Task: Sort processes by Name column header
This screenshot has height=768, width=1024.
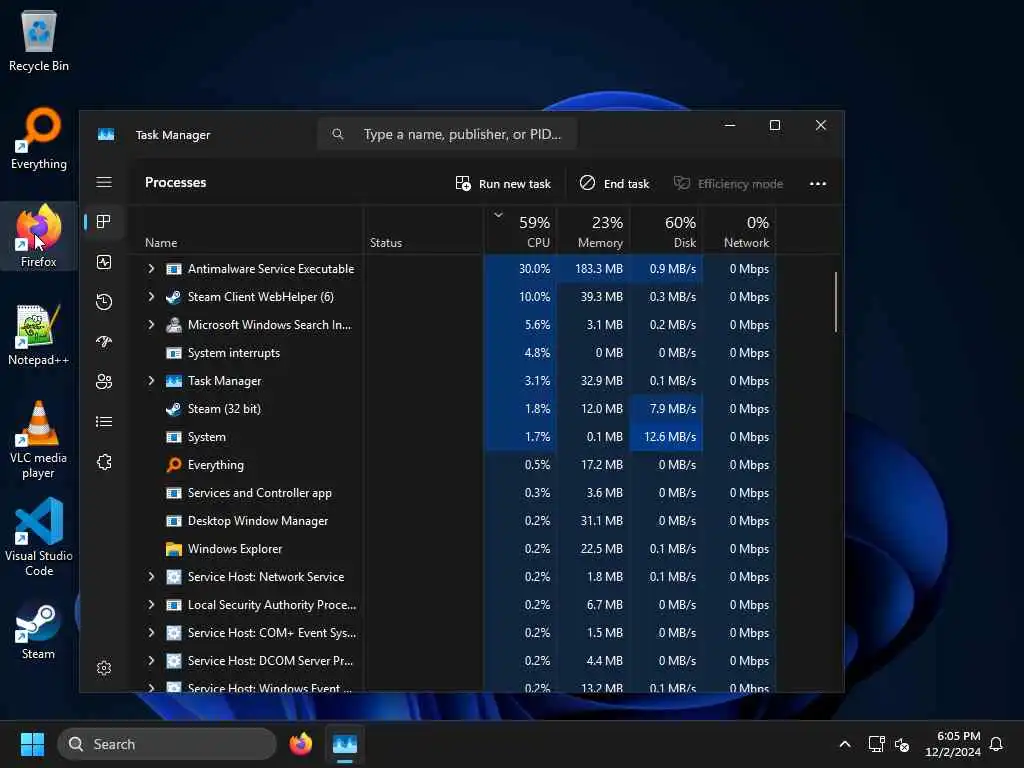Action: click(247, 231)
